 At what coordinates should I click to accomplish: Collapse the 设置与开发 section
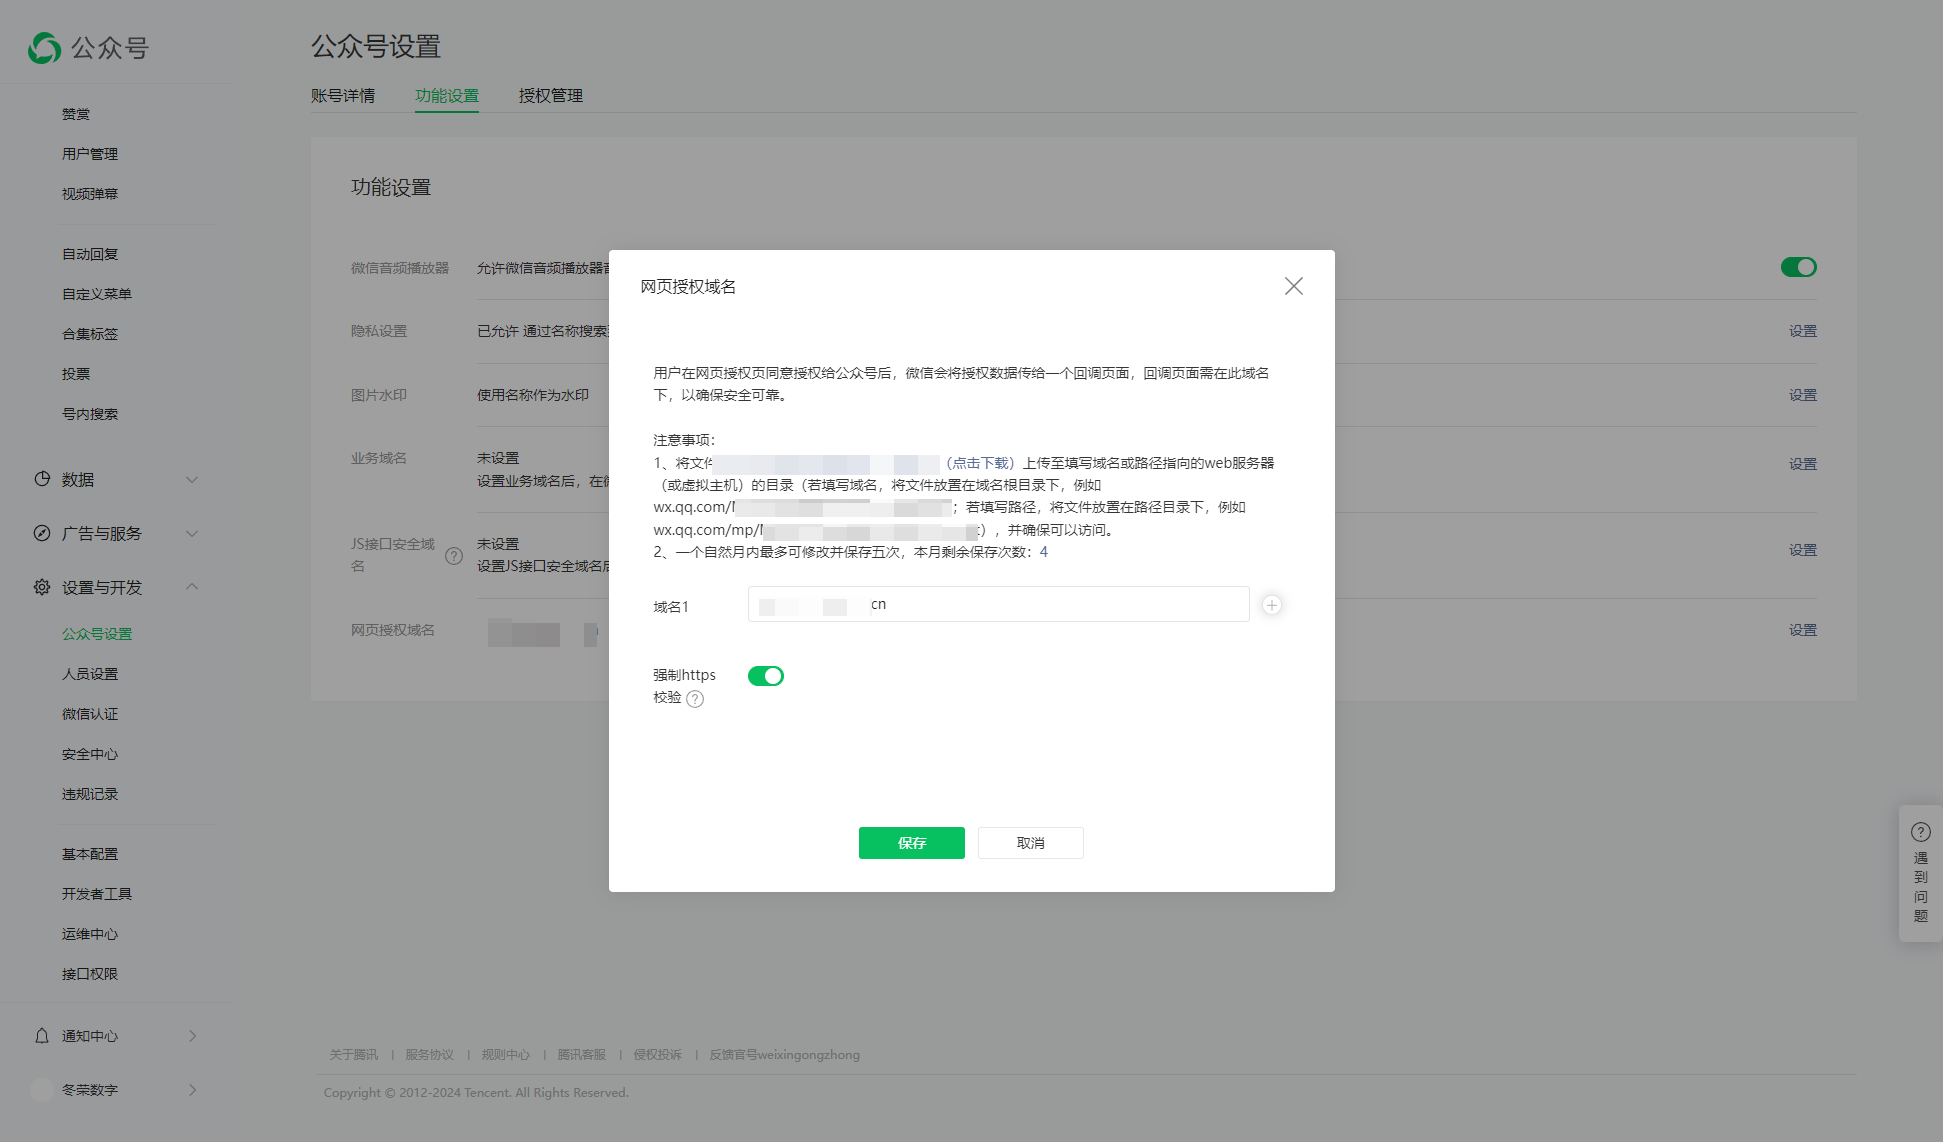point(192,587)
